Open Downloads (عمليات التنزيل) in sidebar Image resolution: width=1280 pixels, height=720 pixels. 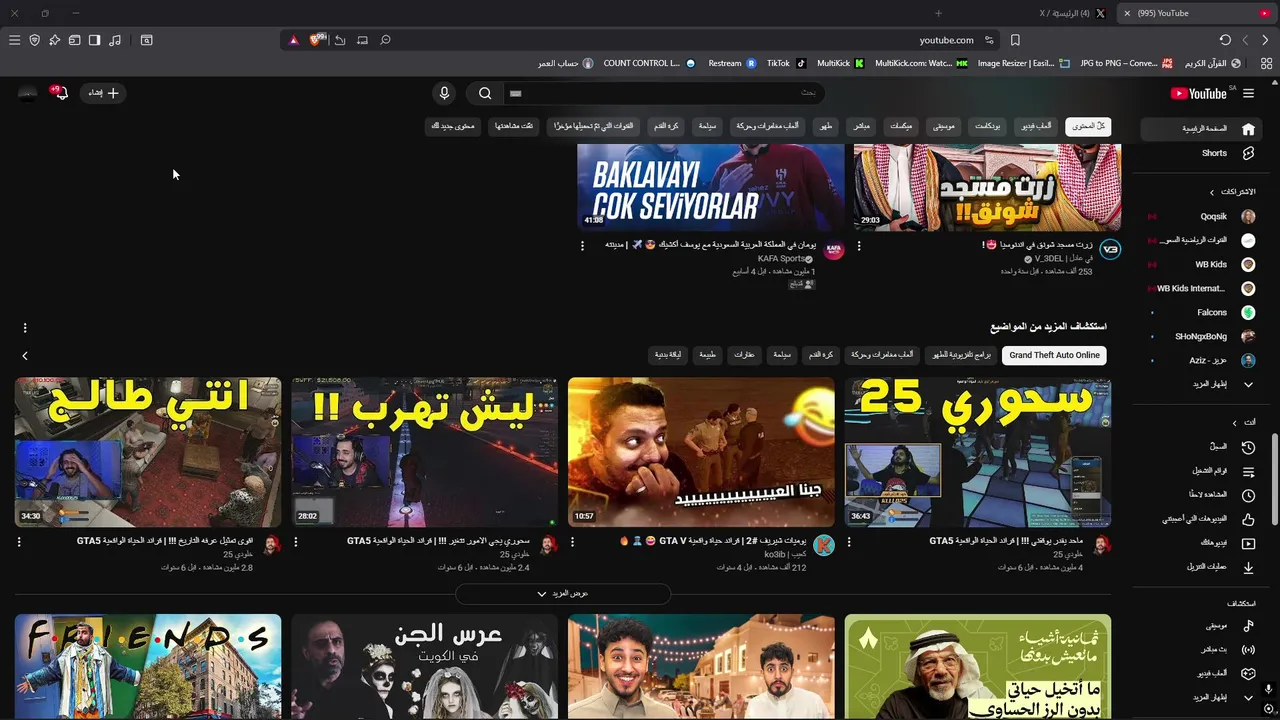(1200, 567)
